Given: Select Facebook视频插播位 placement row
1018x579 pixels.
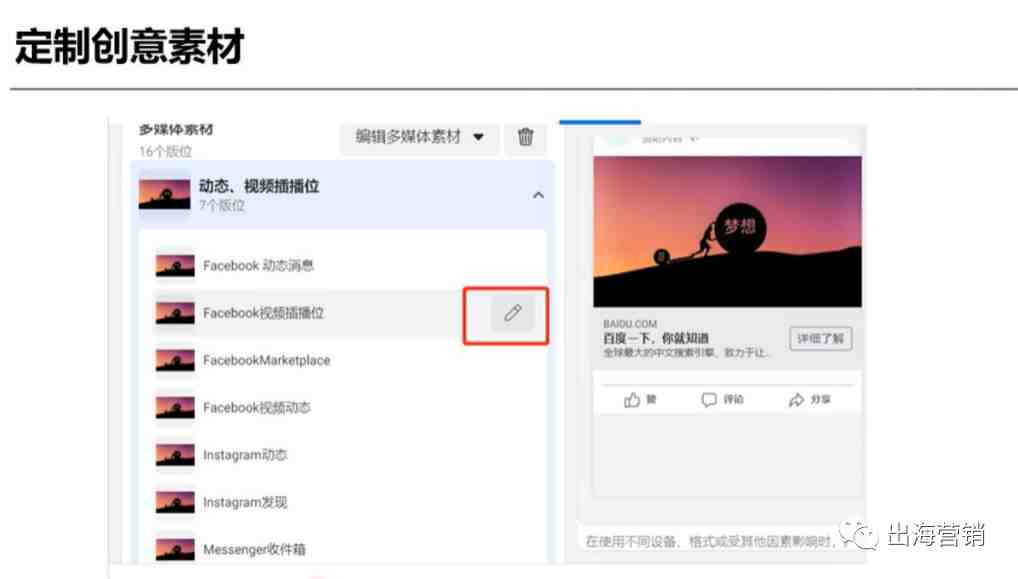Looking at the screenshot, I should click(x=307, y=314).
